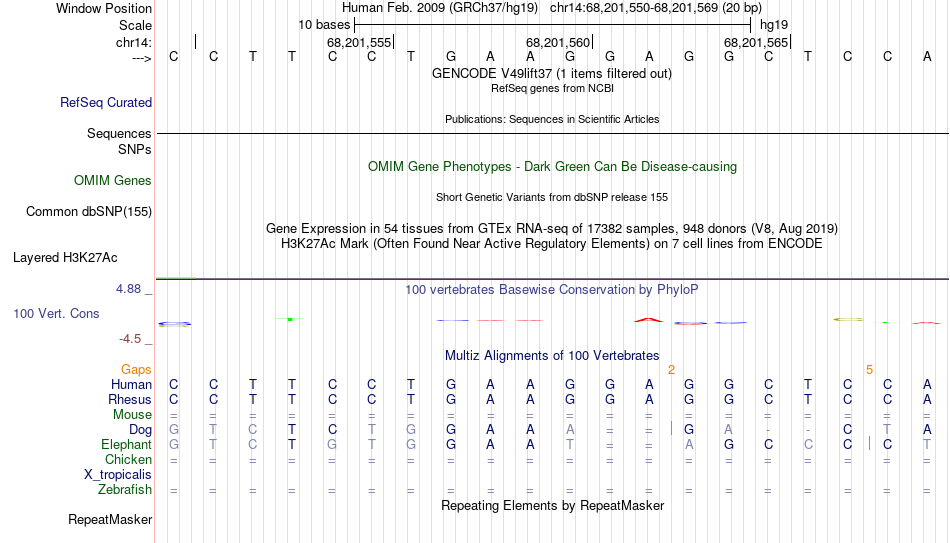Screen dimensions: 950x543
Task: Click the 68,201,555 coordinate marker
Action: [359, 42]
